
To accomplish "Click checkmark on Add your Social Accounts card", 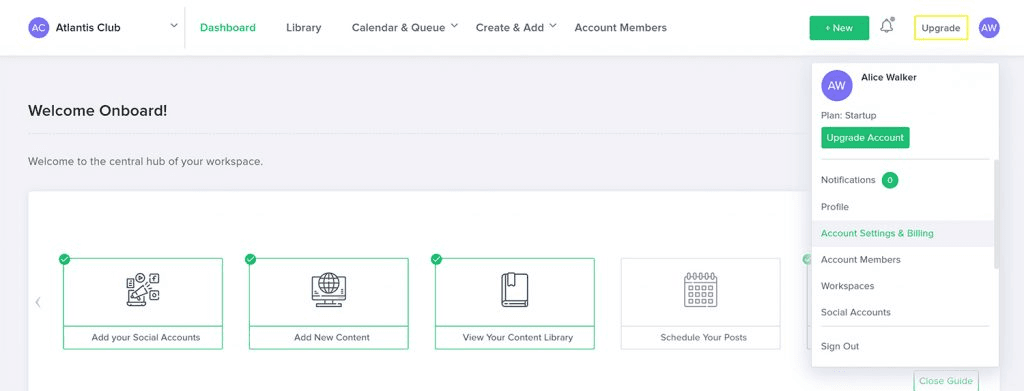I will (64, 259).
